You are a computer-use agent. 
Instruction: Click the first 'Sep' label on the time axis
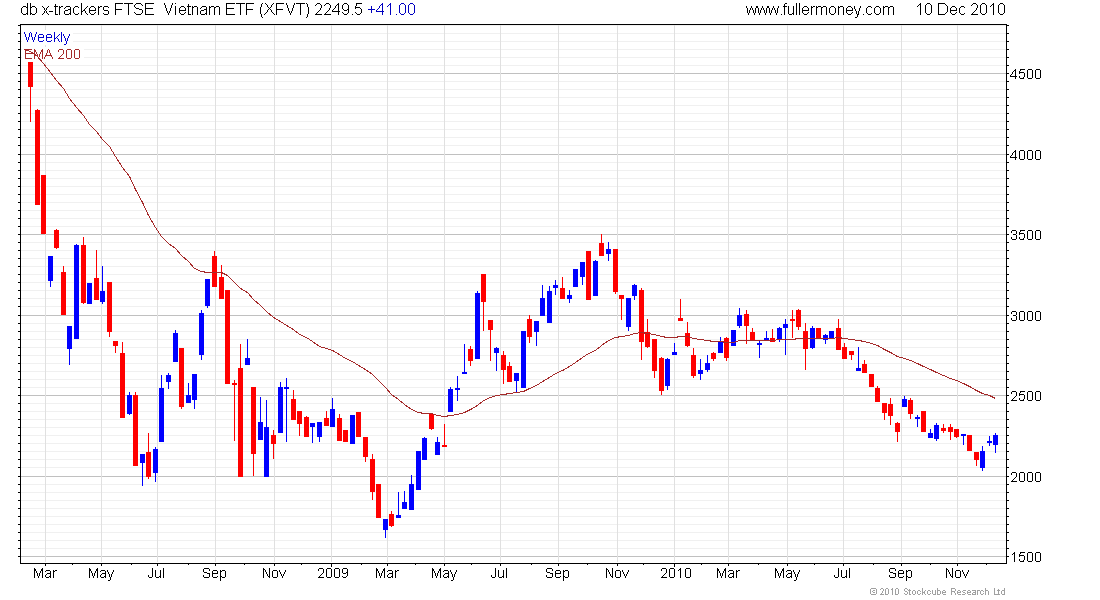(214, 573)
